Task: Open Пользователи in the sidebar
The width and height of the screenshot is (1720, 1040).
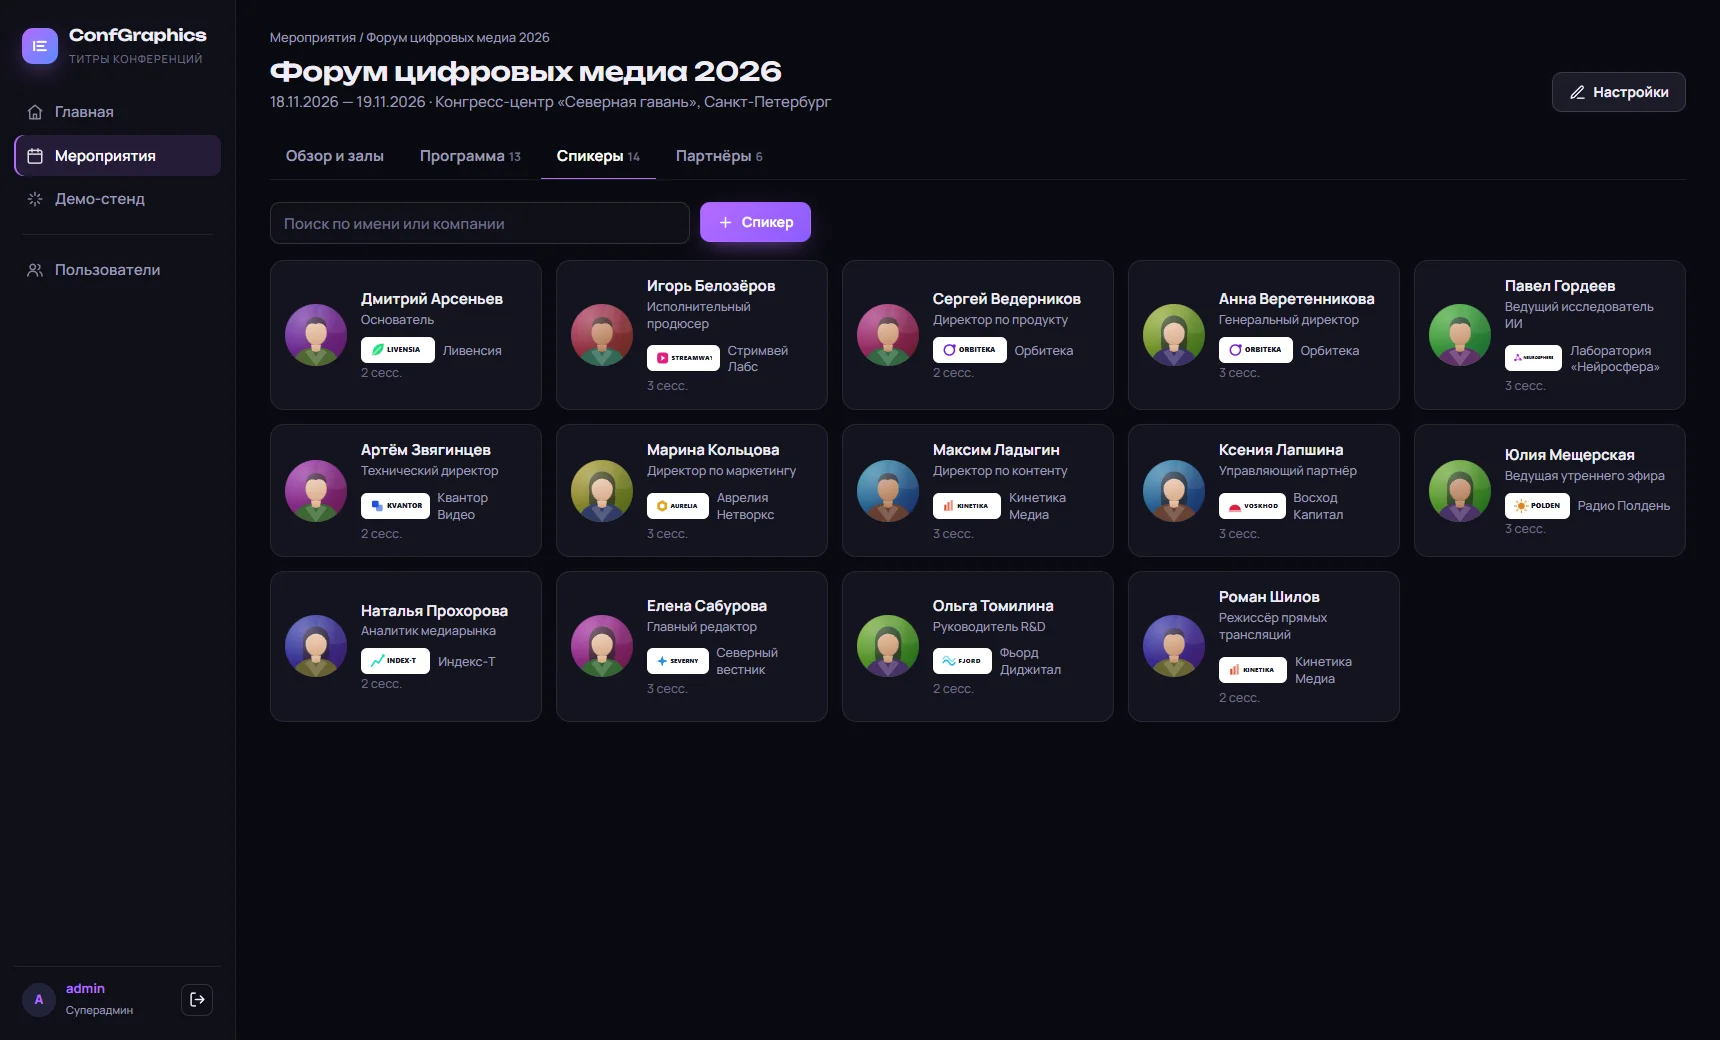Action: click(x=117, y=270)
